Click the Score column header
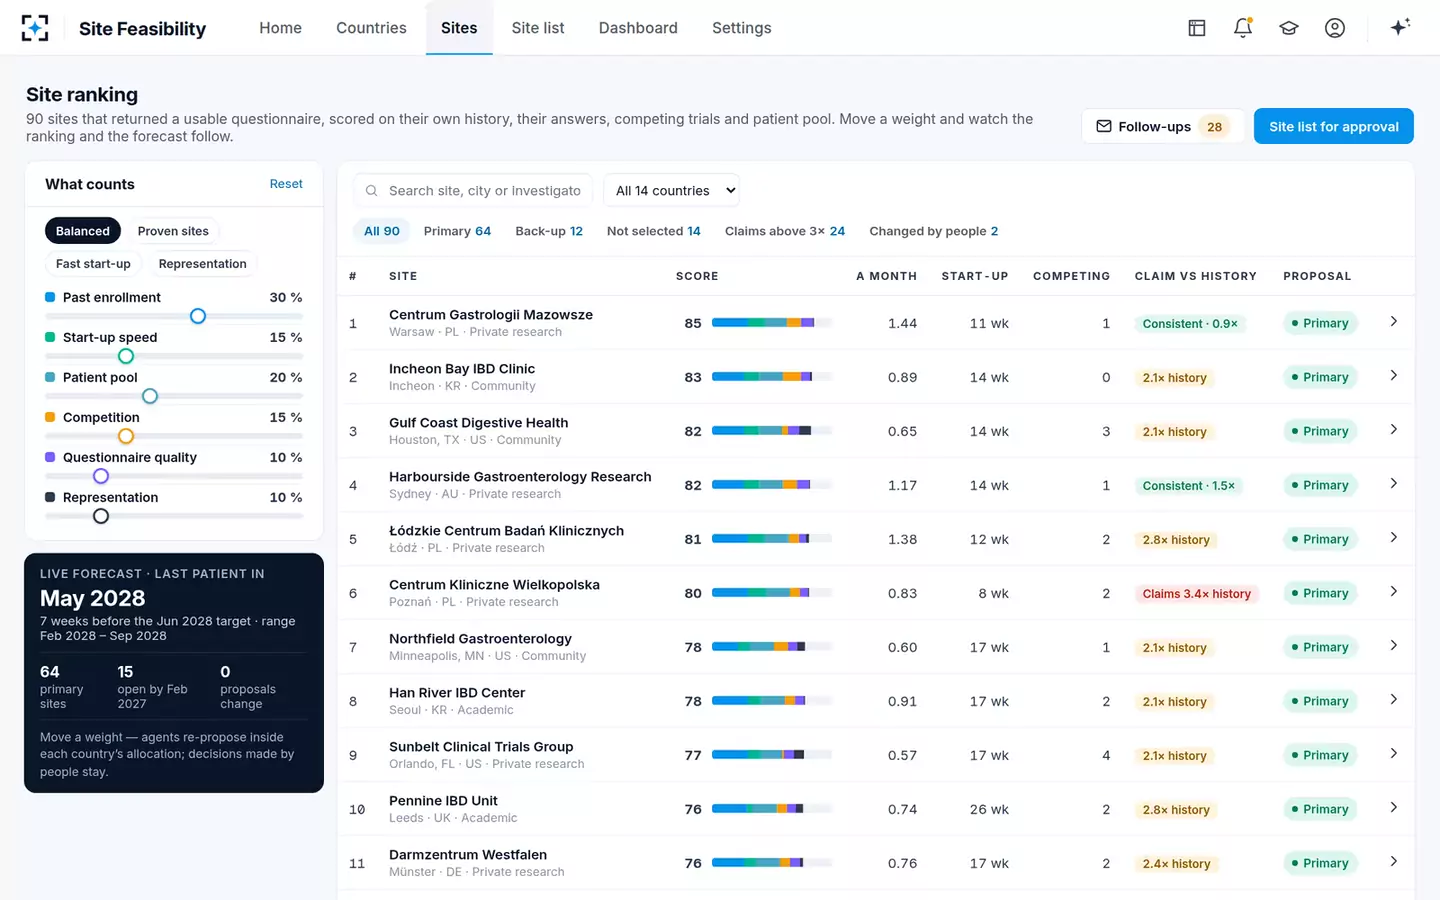 [697, 276]
